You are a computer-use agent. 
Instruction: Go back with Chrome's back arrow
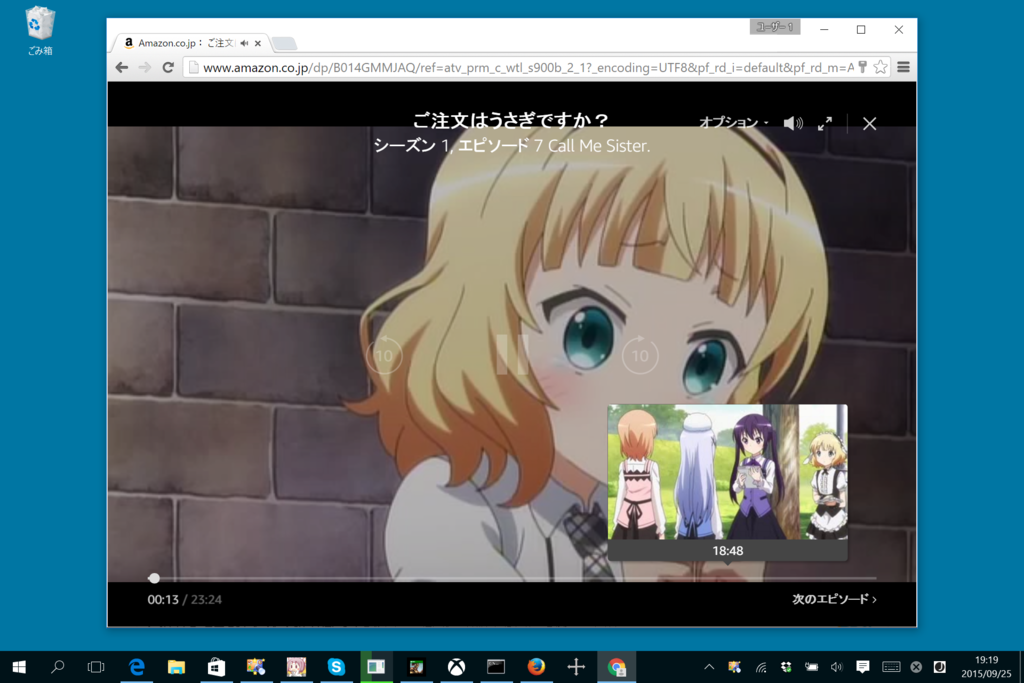coord(122,67)
